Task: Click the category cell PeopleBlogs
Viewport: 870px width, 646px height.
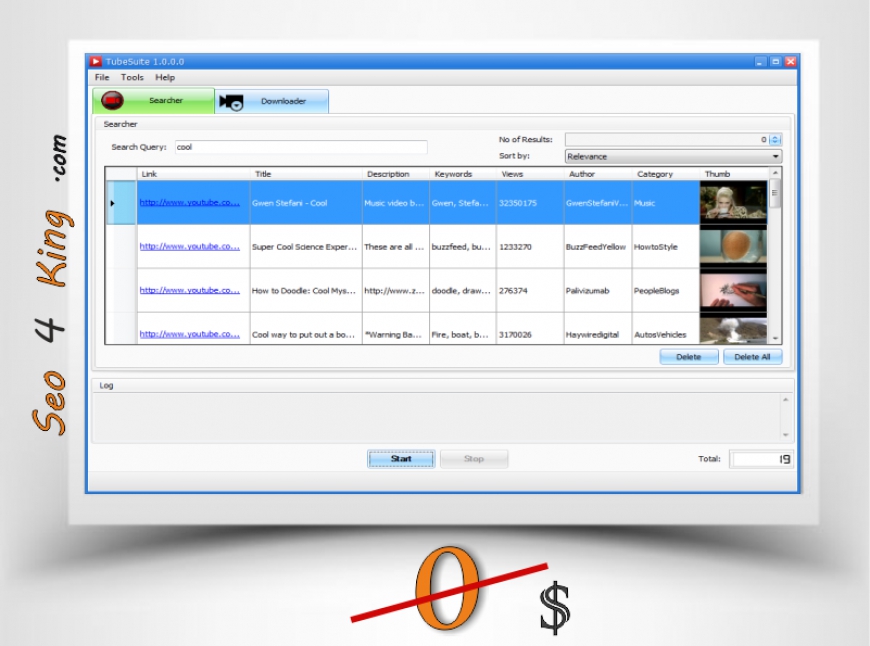Action: (665, 290)
